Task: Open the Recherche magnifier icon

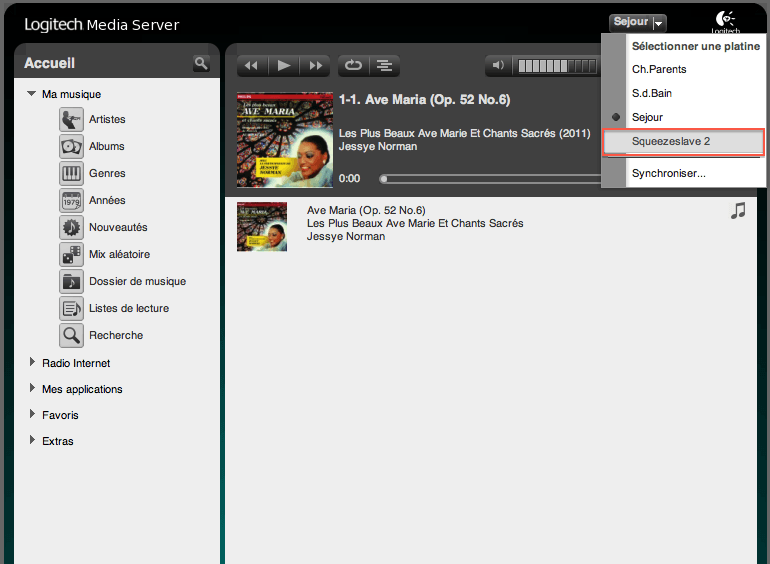Action: point(71,335)
